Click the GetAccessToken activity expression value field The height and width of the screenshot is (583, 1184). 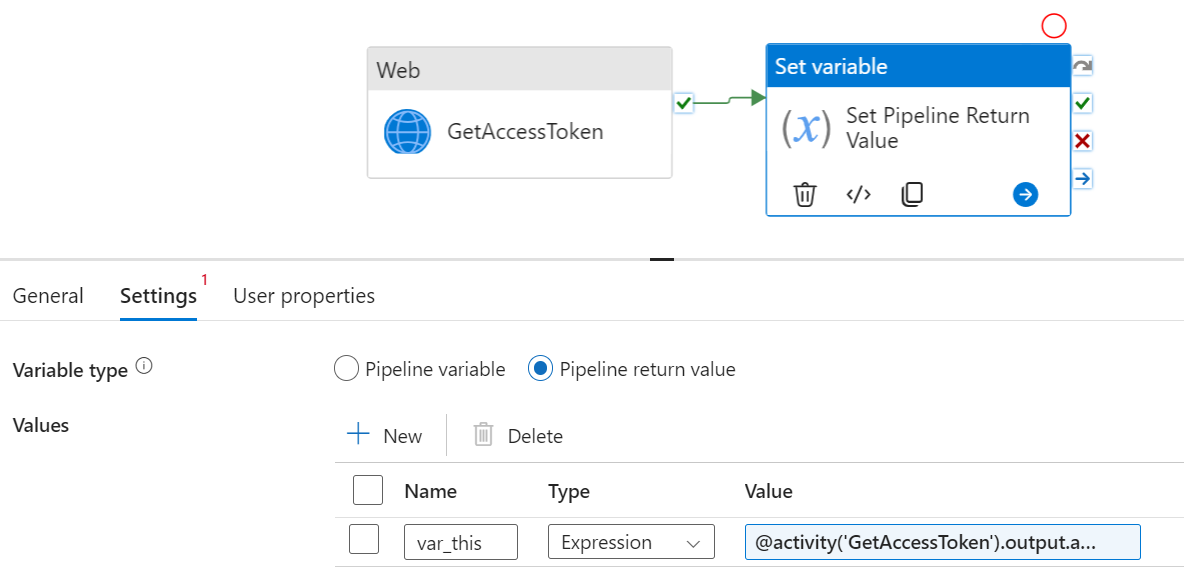click(942, 541)
